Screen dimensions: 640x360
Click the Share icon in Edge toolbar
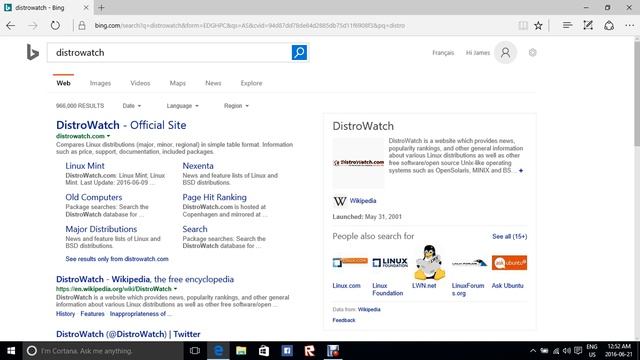pos(609,25)
